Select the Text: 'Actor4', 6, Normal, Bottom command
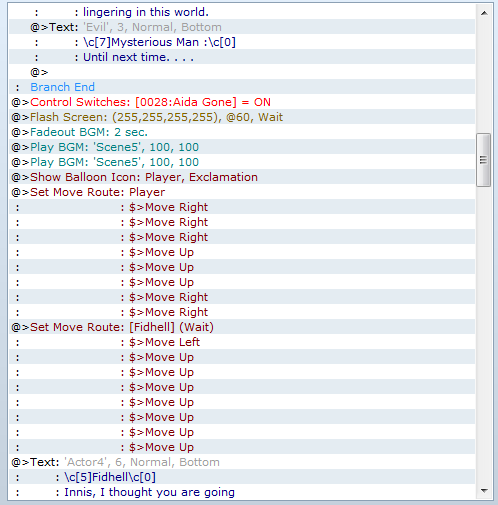The image size is (498, 505). click(x=242, y=462)
